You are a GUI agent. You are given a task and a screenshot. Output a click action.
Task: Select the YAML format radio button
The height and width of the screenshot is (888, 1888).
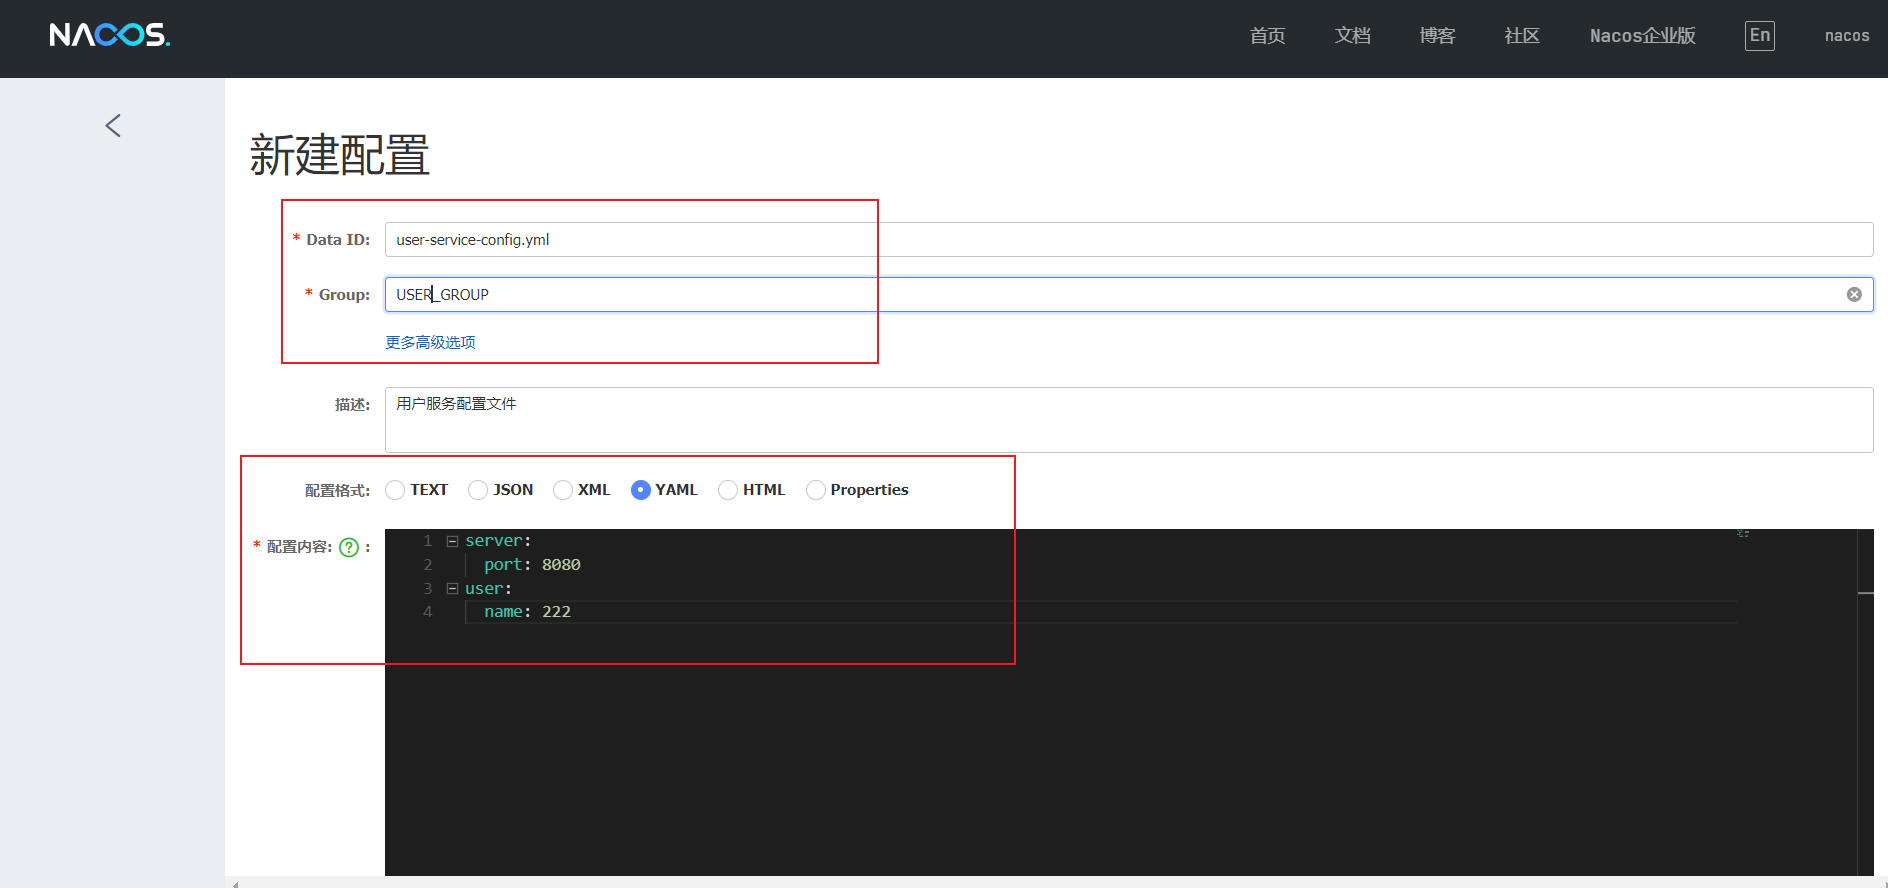641,490
